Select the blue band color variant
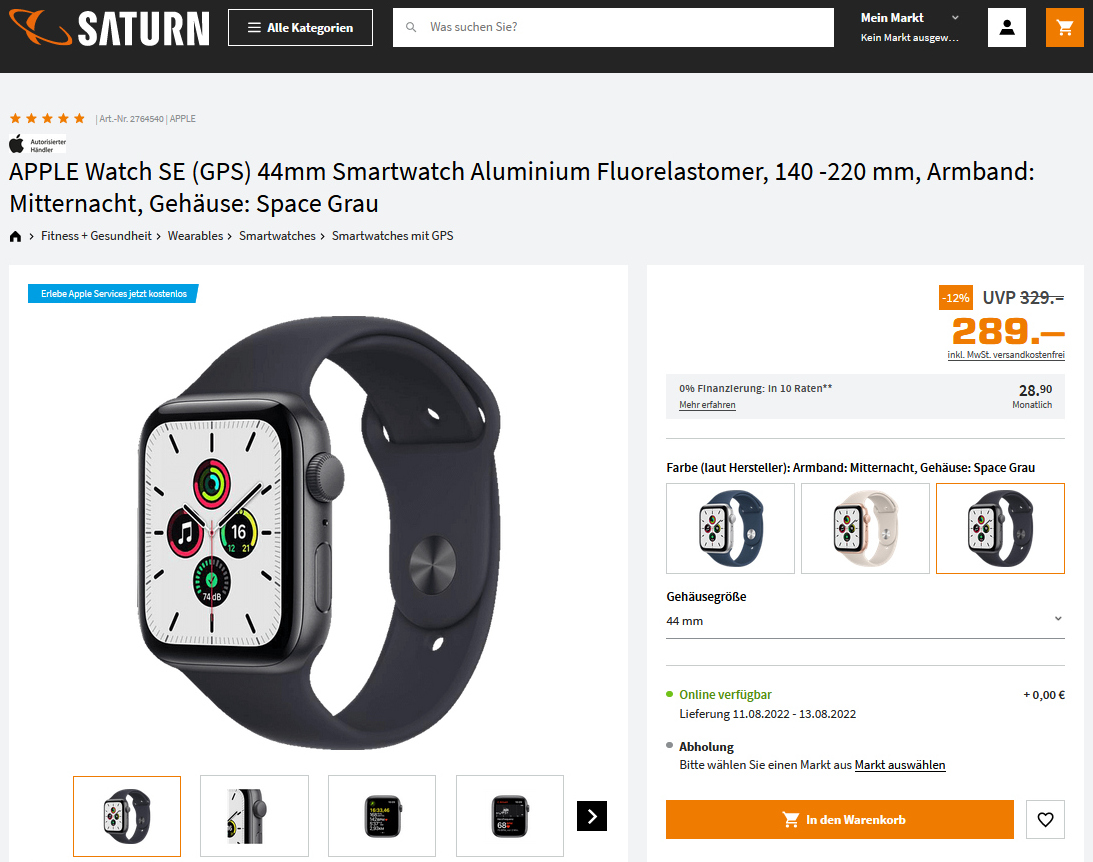The image size is (1093, 862). pos(731,528)
